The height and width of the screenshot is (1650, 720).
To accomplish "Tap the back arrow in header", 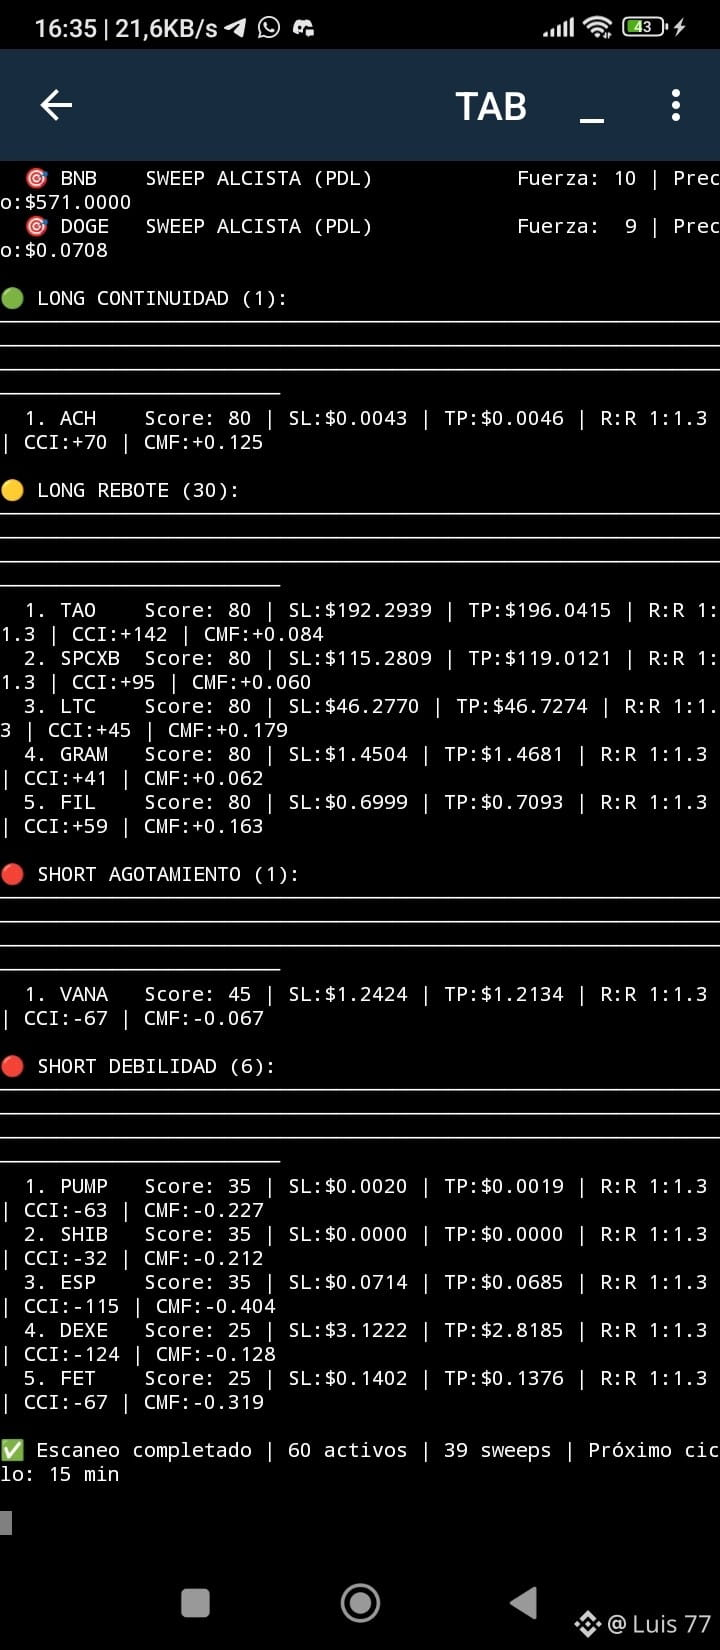I will pos(56,105).
